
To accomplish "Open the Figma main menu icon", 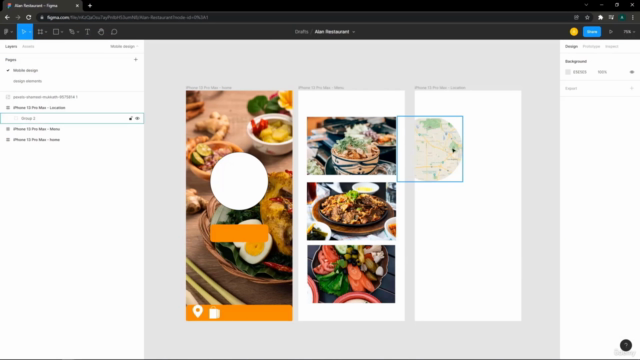I will pyautogui.click(x=6, y=31).
